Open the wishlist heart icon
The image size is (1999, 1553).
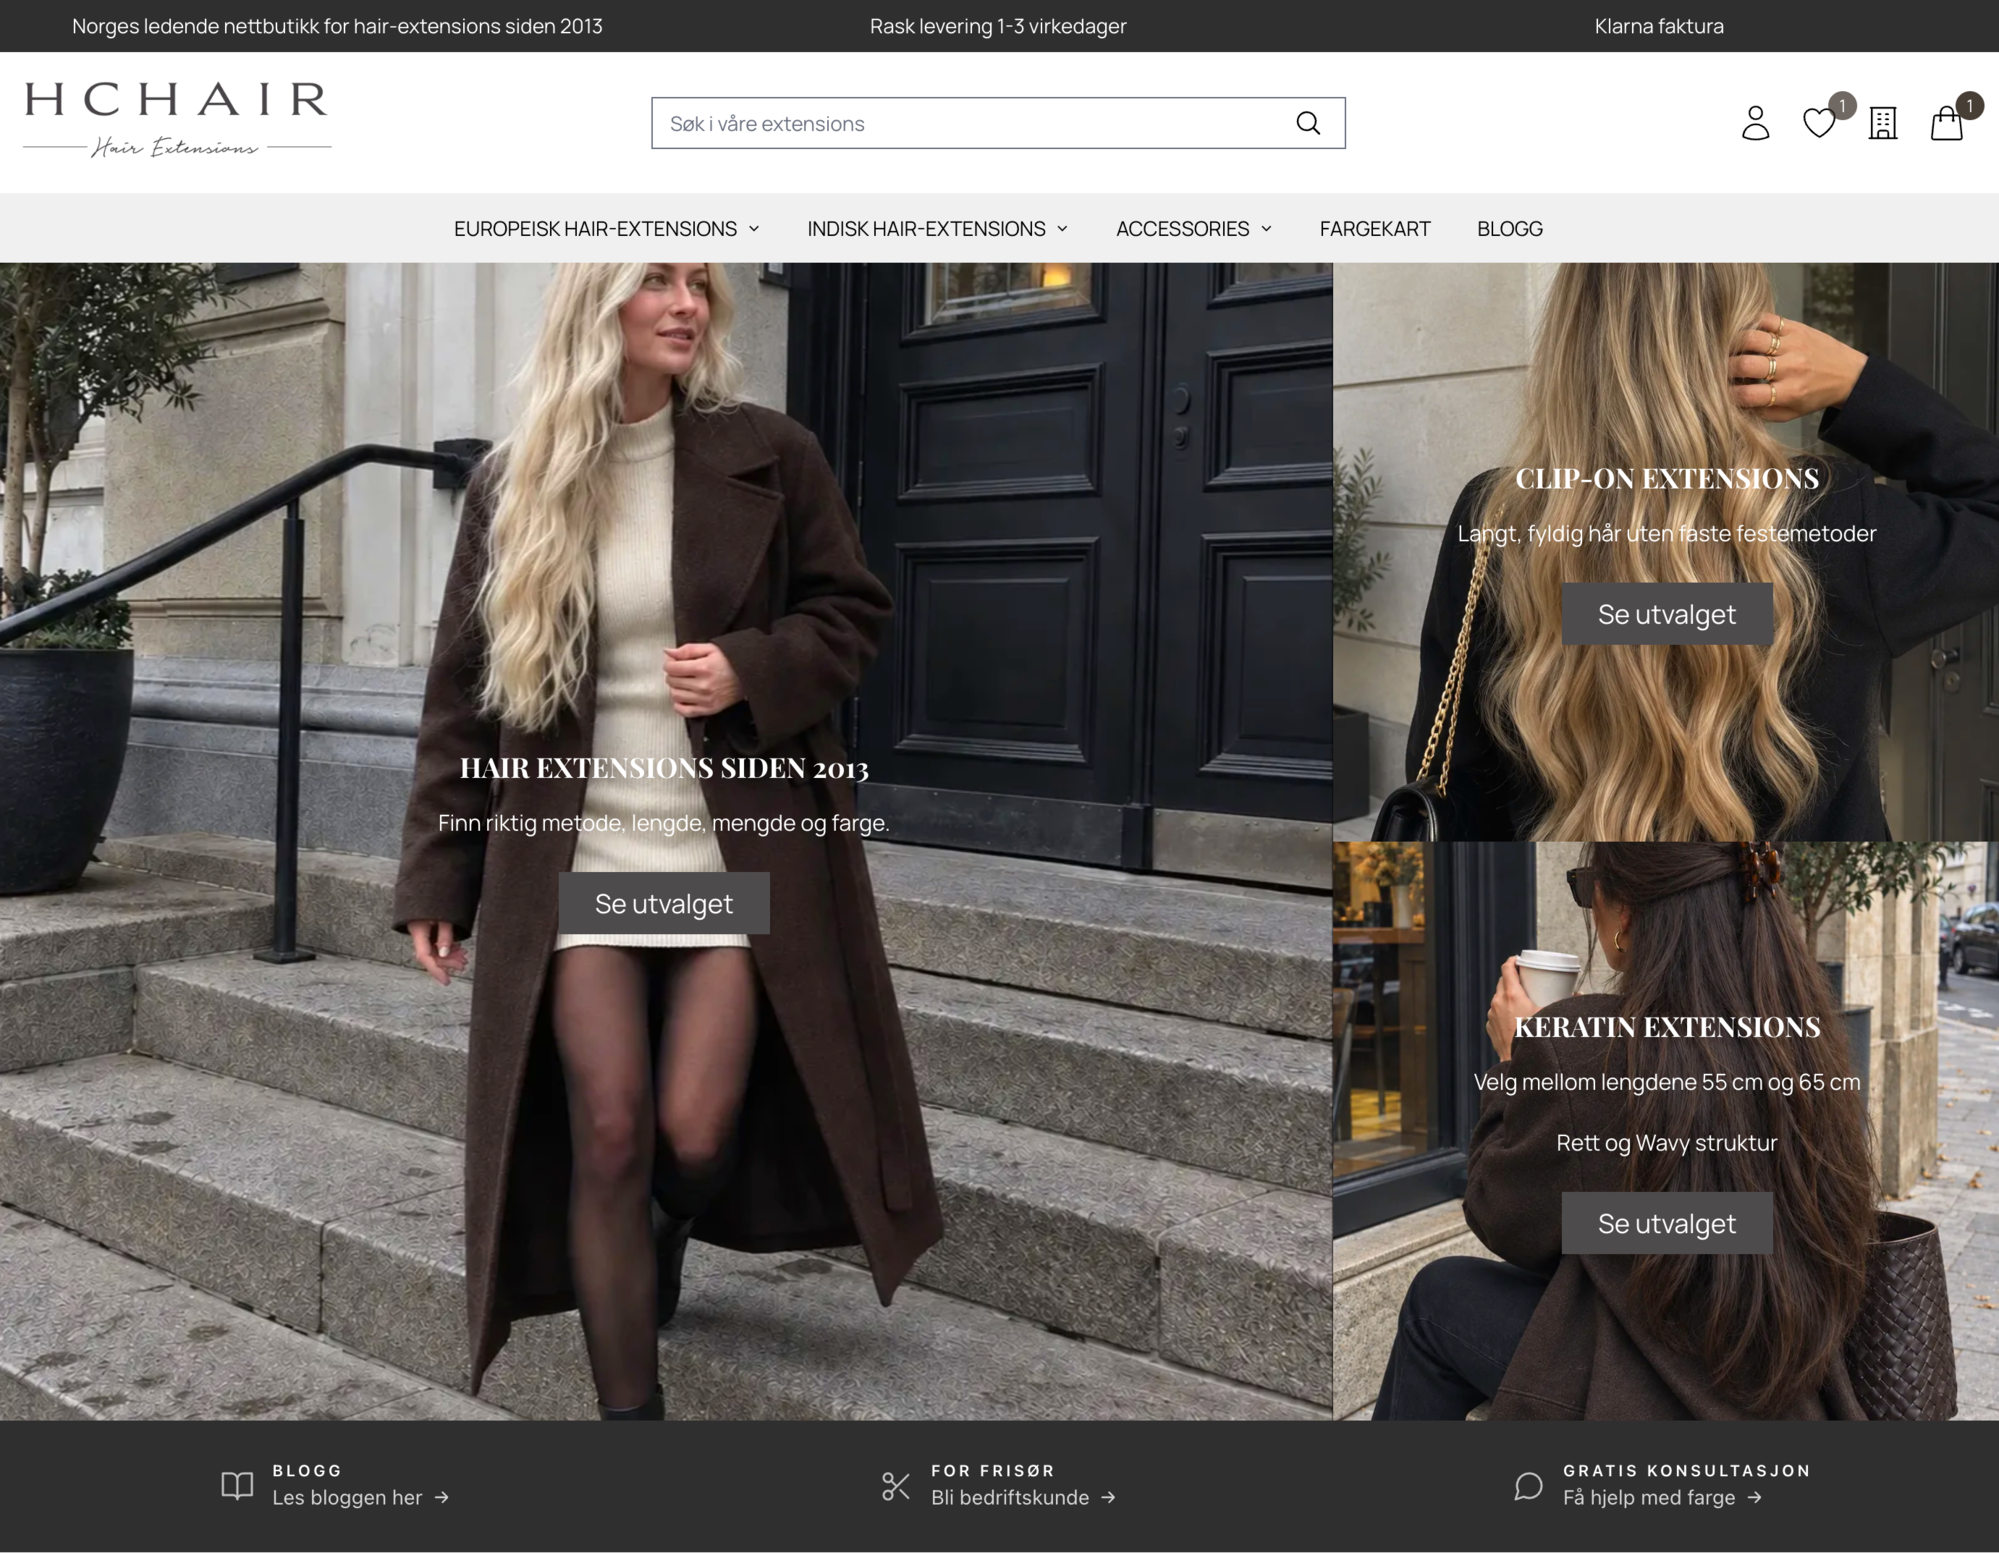point(1819,123)
